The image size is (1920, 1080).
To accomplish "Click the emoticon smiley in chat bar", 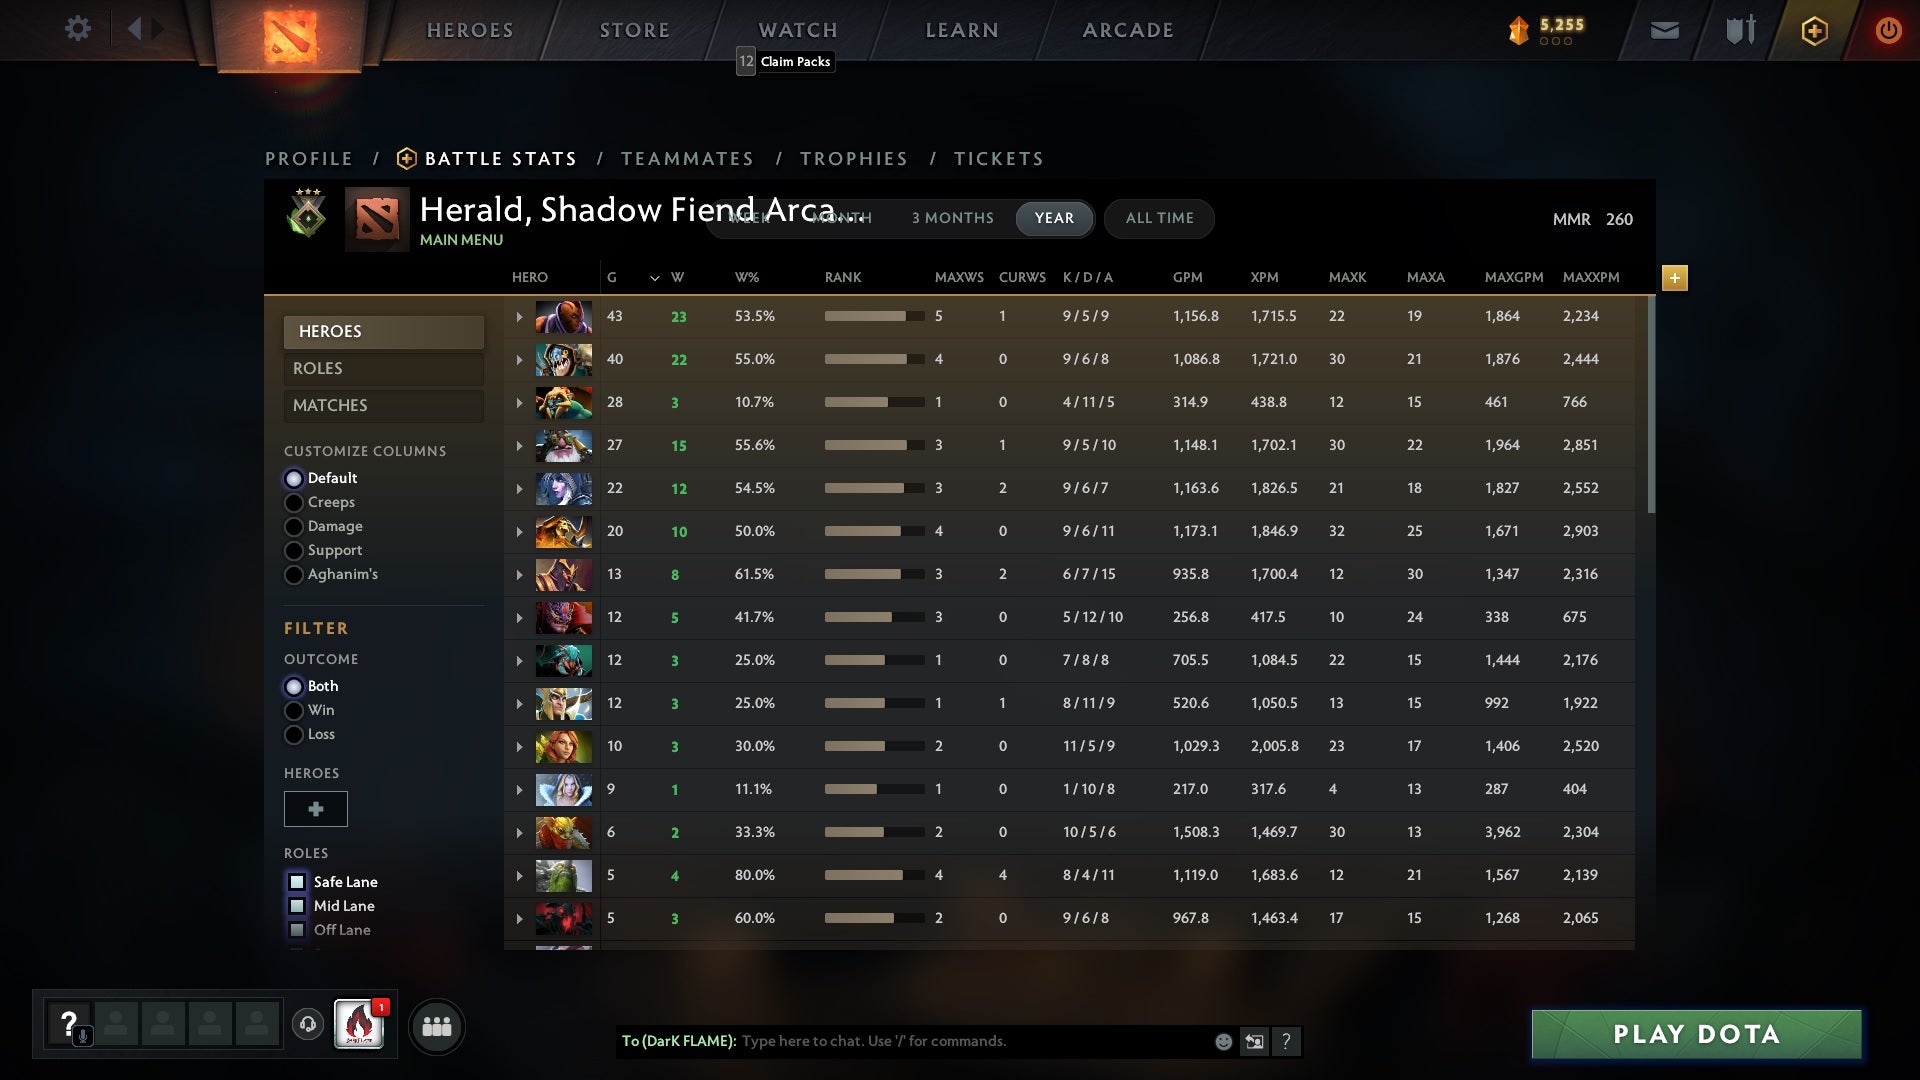I will click(x=1223, y=1041).
